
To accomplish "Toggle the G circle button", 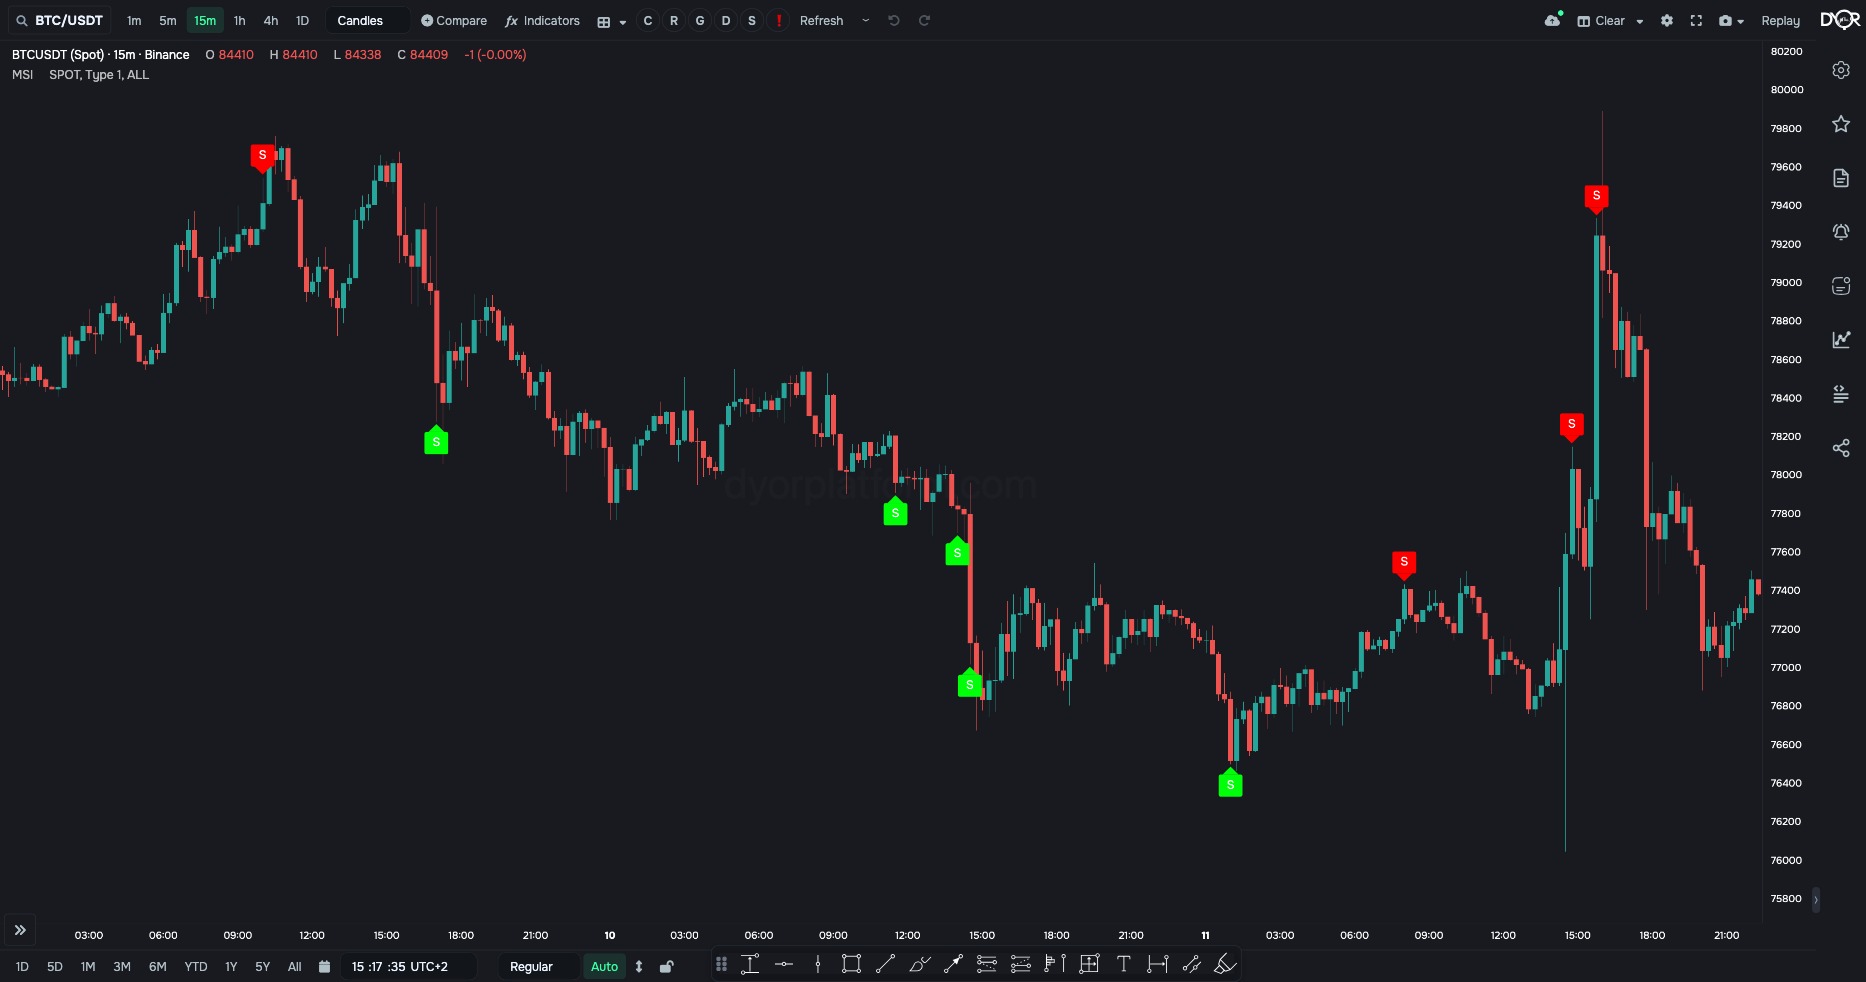I will pos(700,20).
